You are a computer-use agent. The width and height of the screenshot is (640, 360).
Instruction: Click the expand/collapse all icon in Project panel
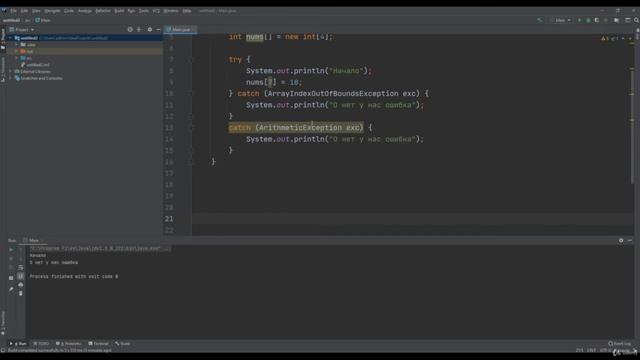point(139,29)
